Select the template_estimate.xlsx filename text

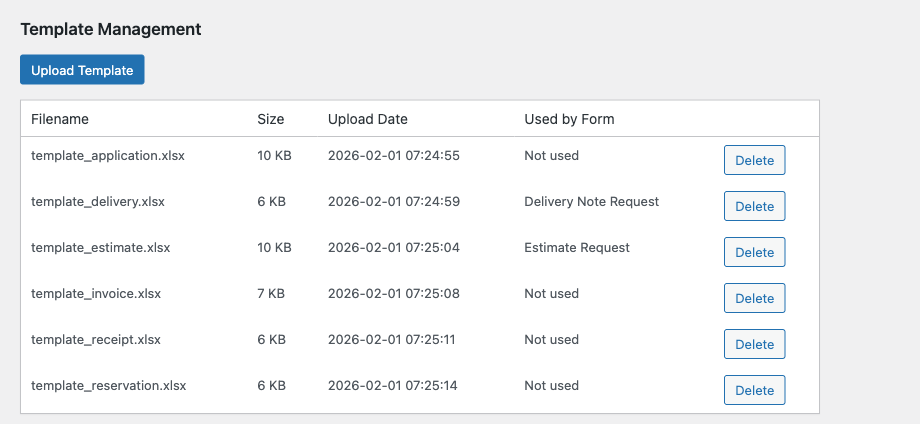pyautogui.click(x=101, y=248)
